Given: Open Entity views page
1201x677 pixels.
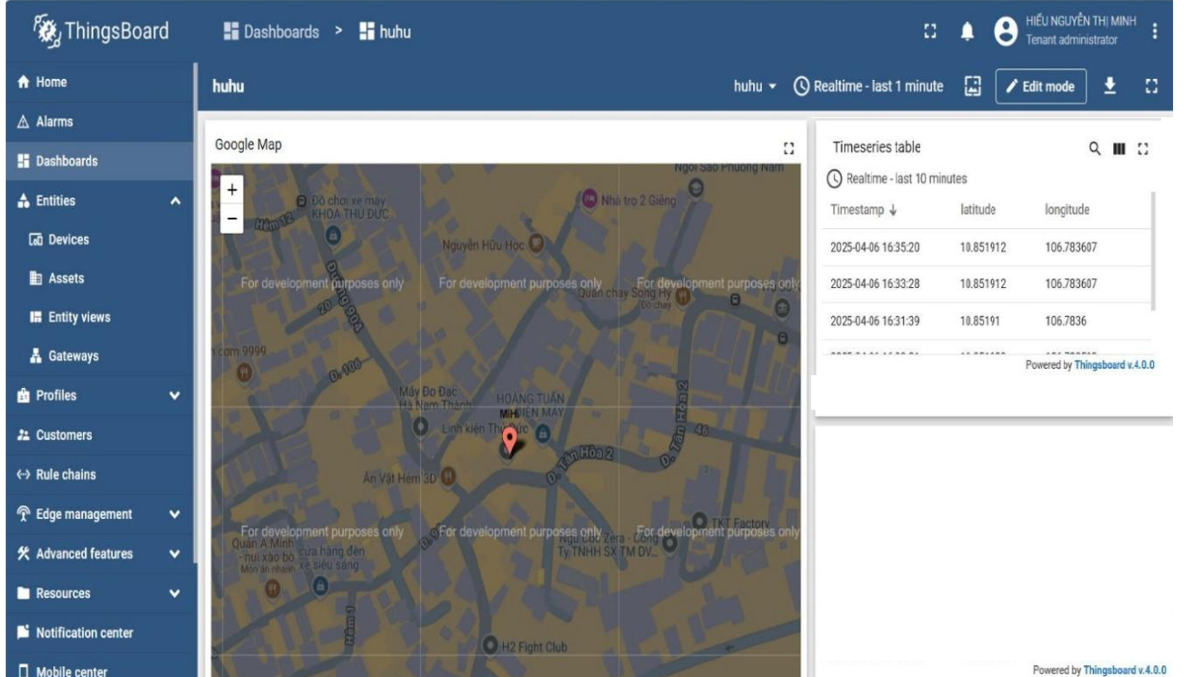Looking at the screenshot, I should [x=97, y=318].
